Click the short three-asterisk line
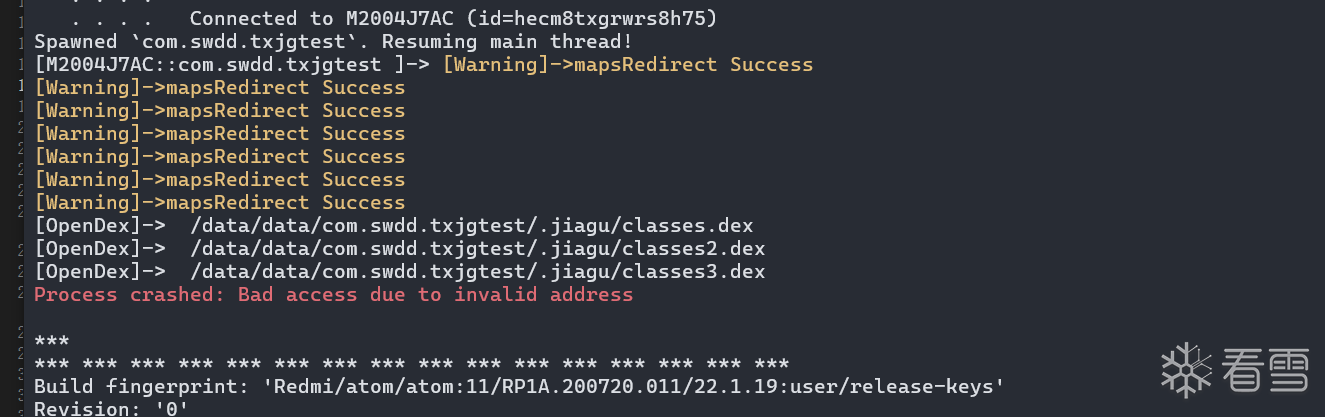This screenshot has width=1325, height=417. [52, 341]
